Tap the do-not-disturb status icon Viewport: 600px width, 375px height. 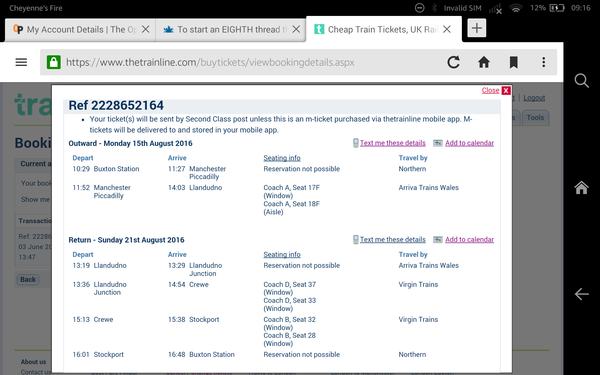420,8
